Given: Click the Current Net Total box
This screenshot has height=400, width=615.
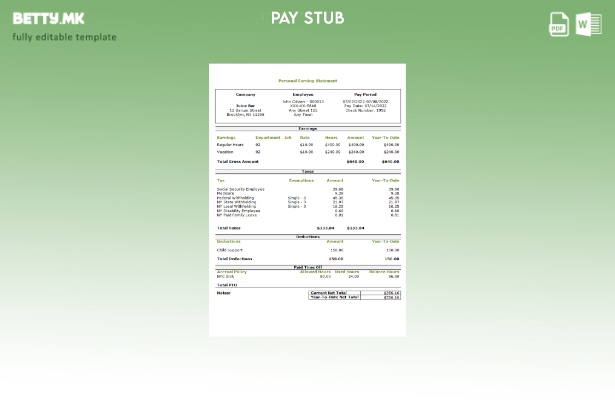Looking at the screenshot, I should (355, 293).
